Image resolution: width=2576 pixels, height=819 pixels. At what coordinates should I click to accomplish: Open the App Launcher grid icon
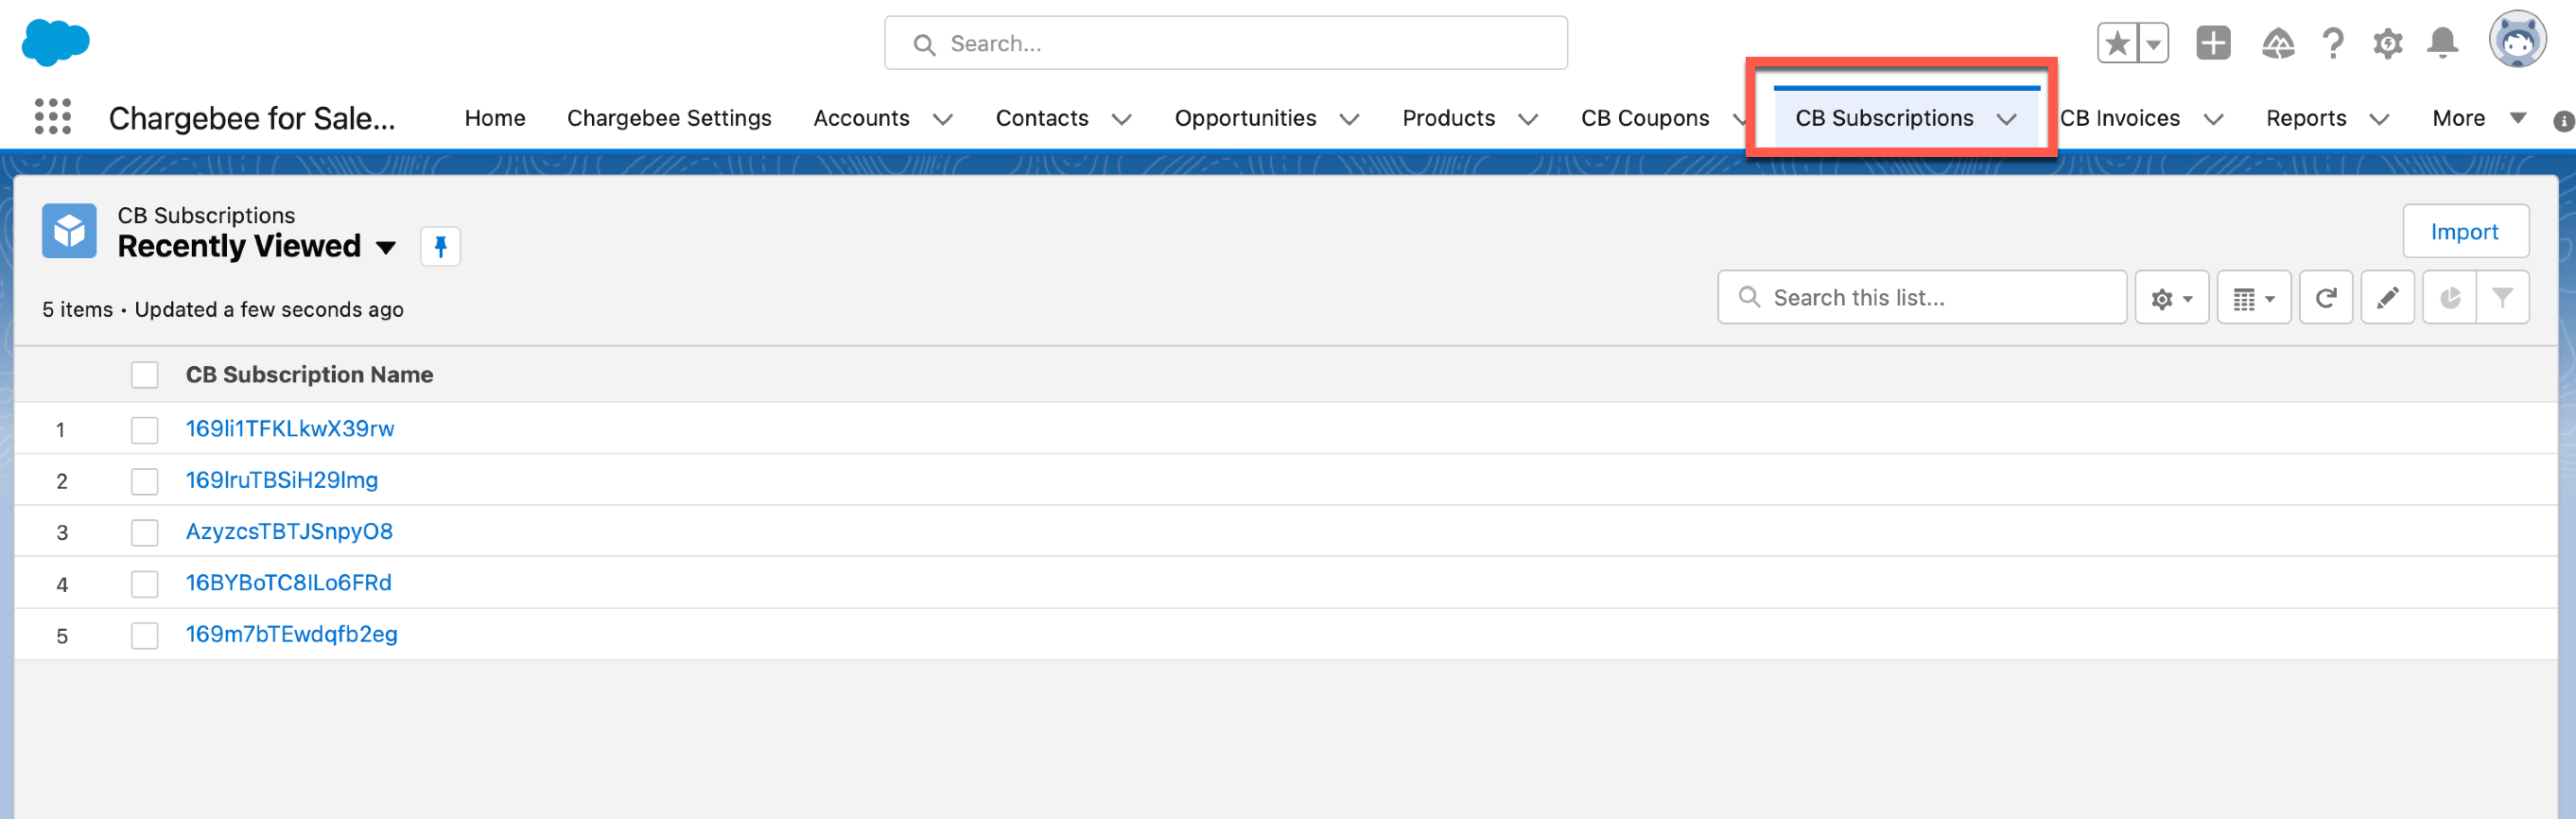(x=53, y=117)
